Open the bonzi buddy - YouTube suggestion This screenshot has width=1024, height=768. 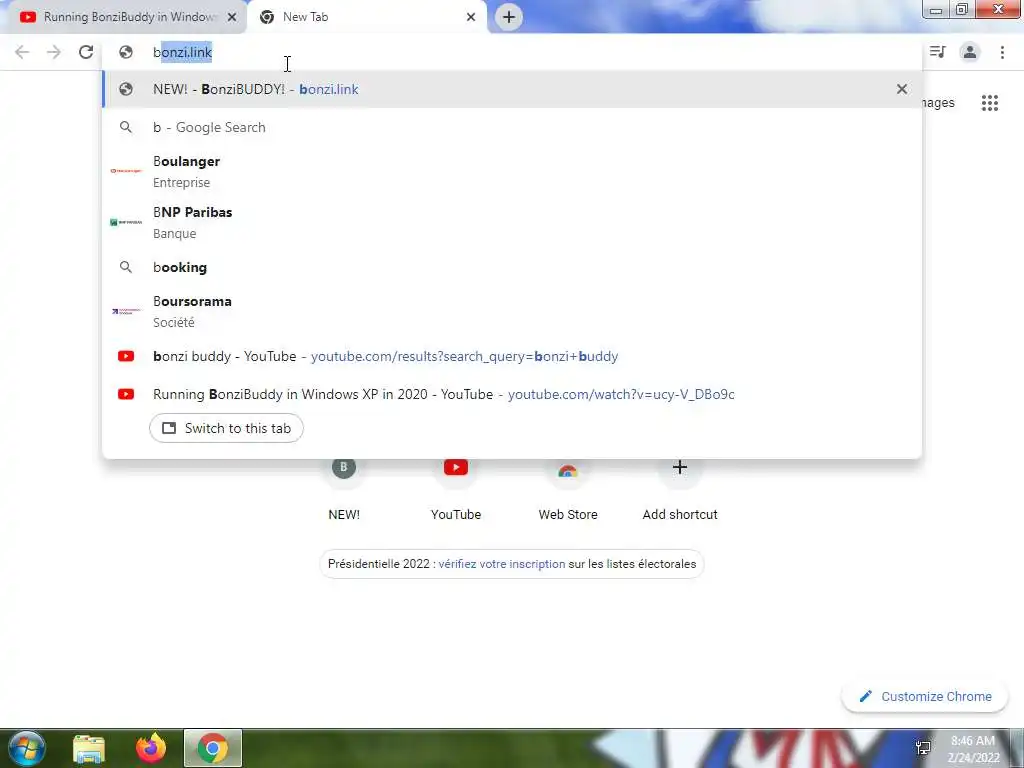(x=512, y=356)
